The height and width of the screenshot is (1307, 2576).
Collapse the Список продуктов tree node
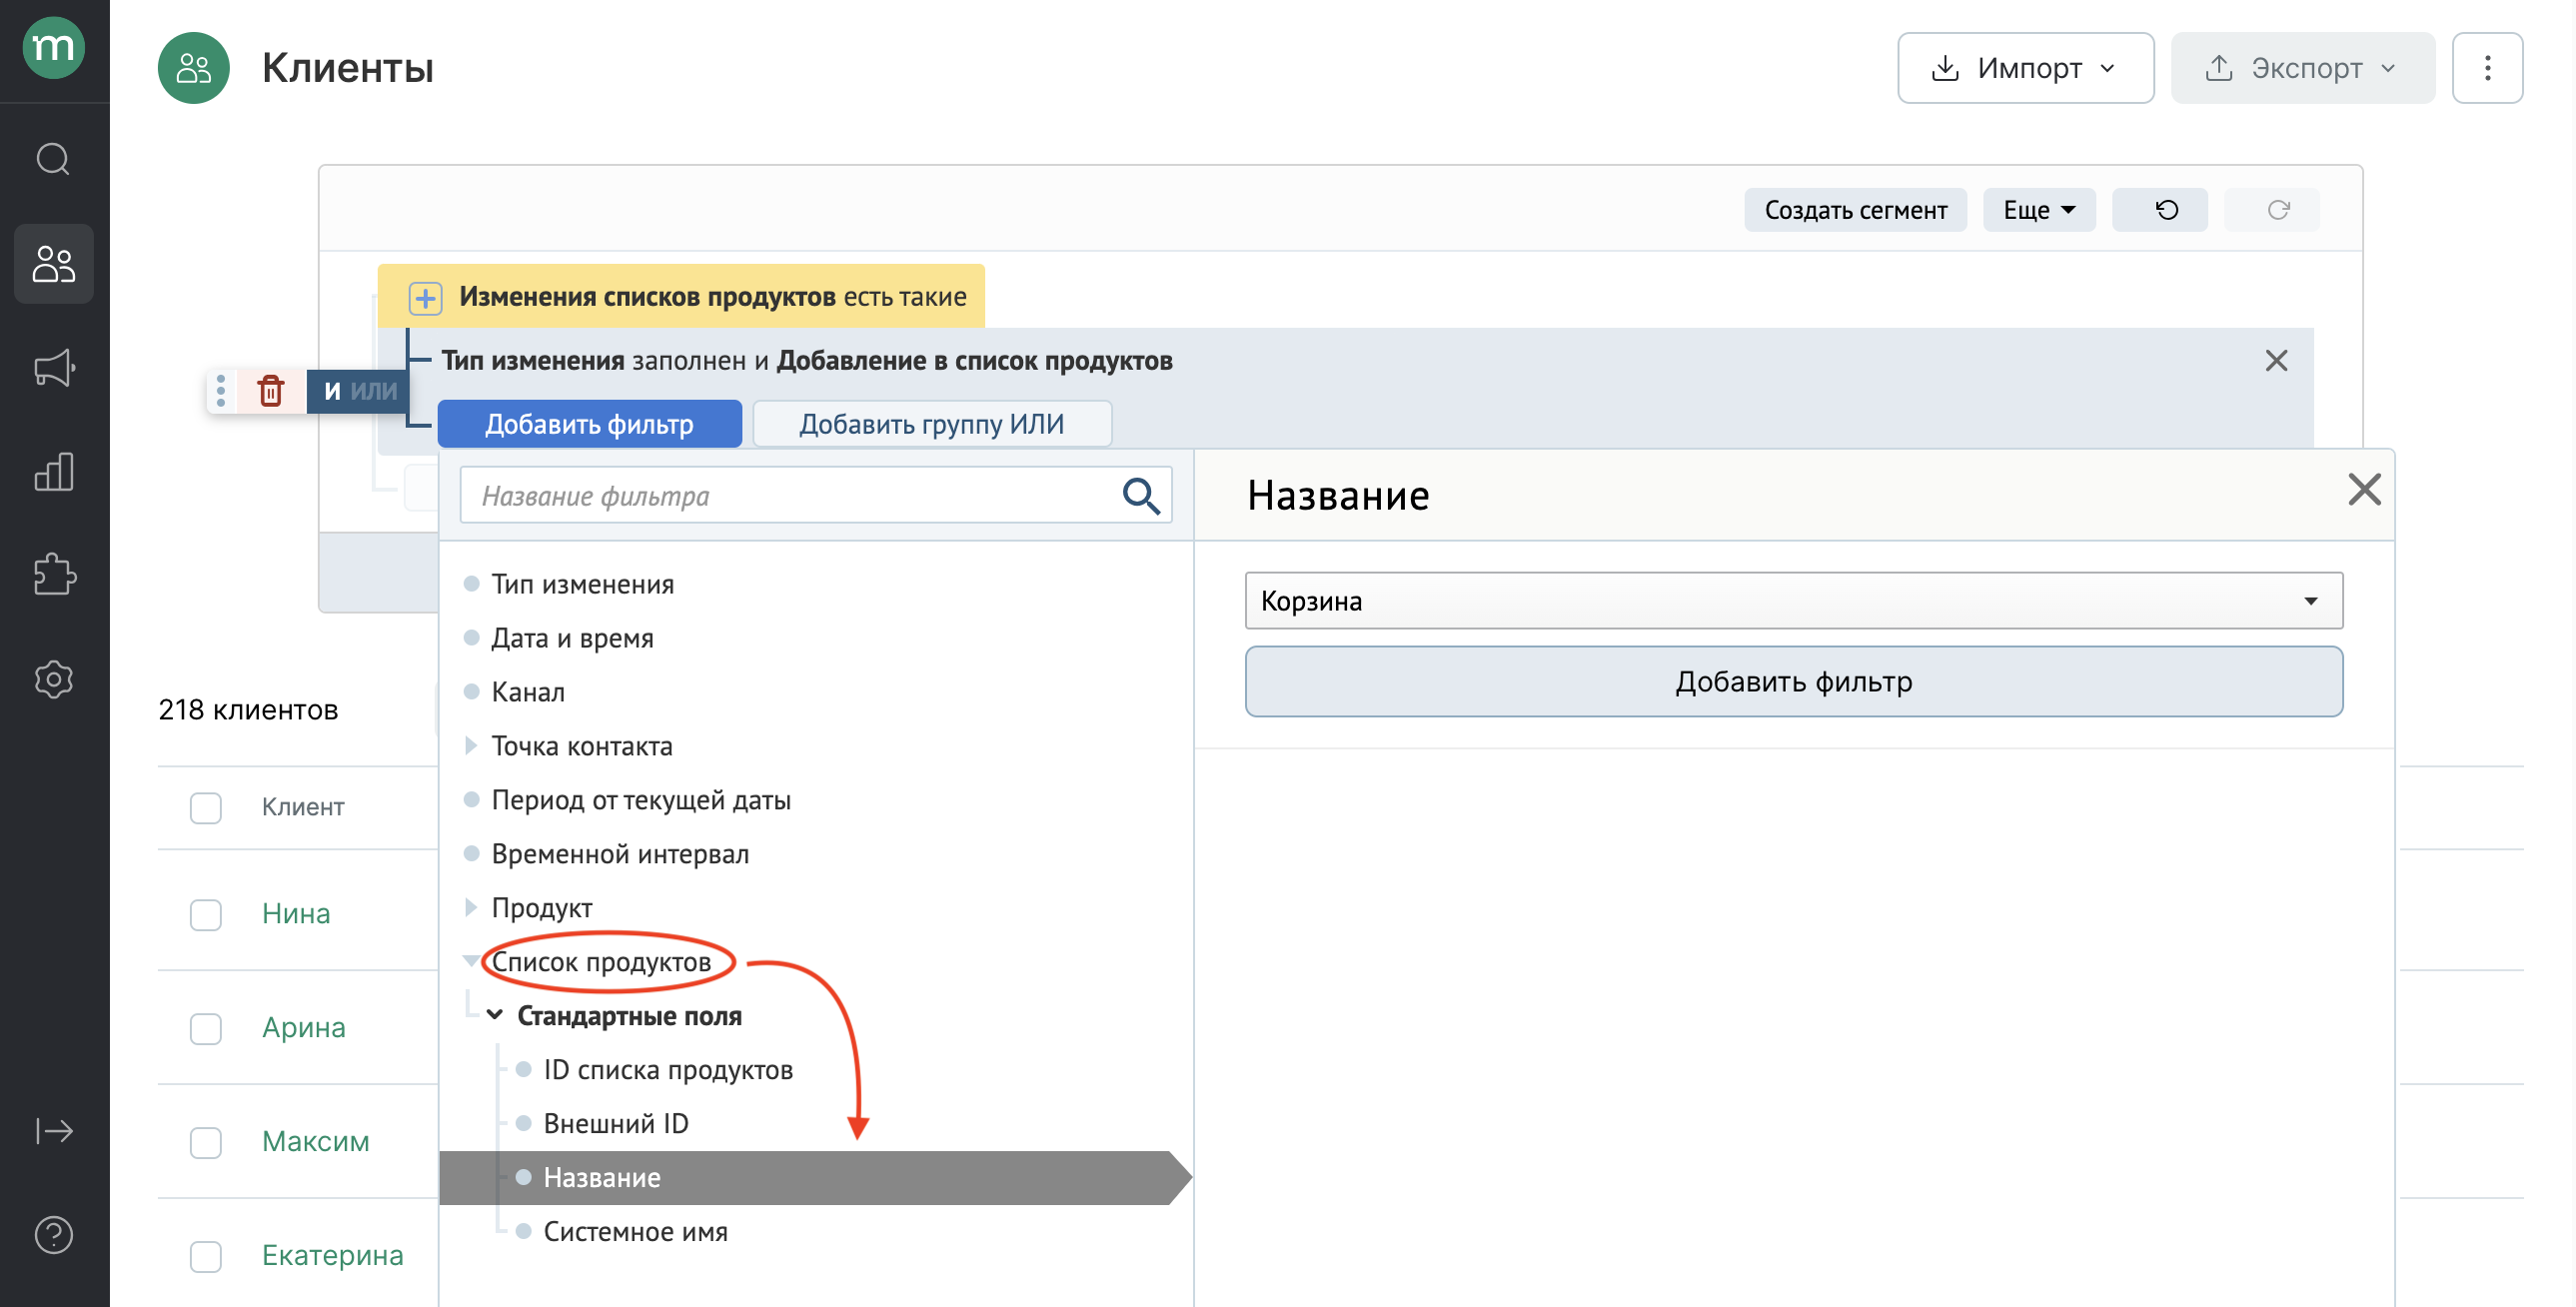pos(471,962)
